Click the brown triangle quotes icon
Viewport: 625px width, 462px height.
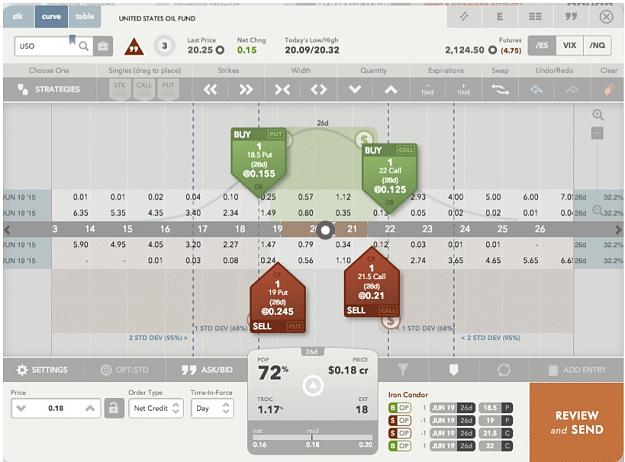click(x=134, y=47)
